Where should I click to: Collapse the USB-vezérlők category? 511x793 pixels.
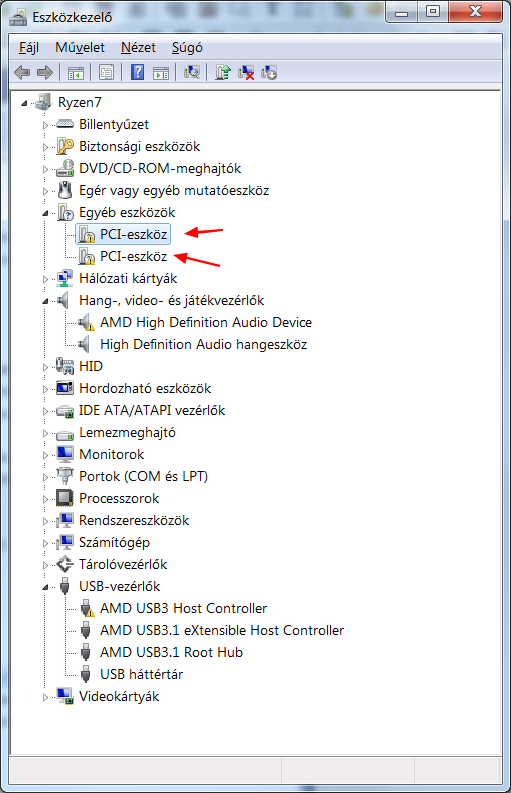coord(46,587)
